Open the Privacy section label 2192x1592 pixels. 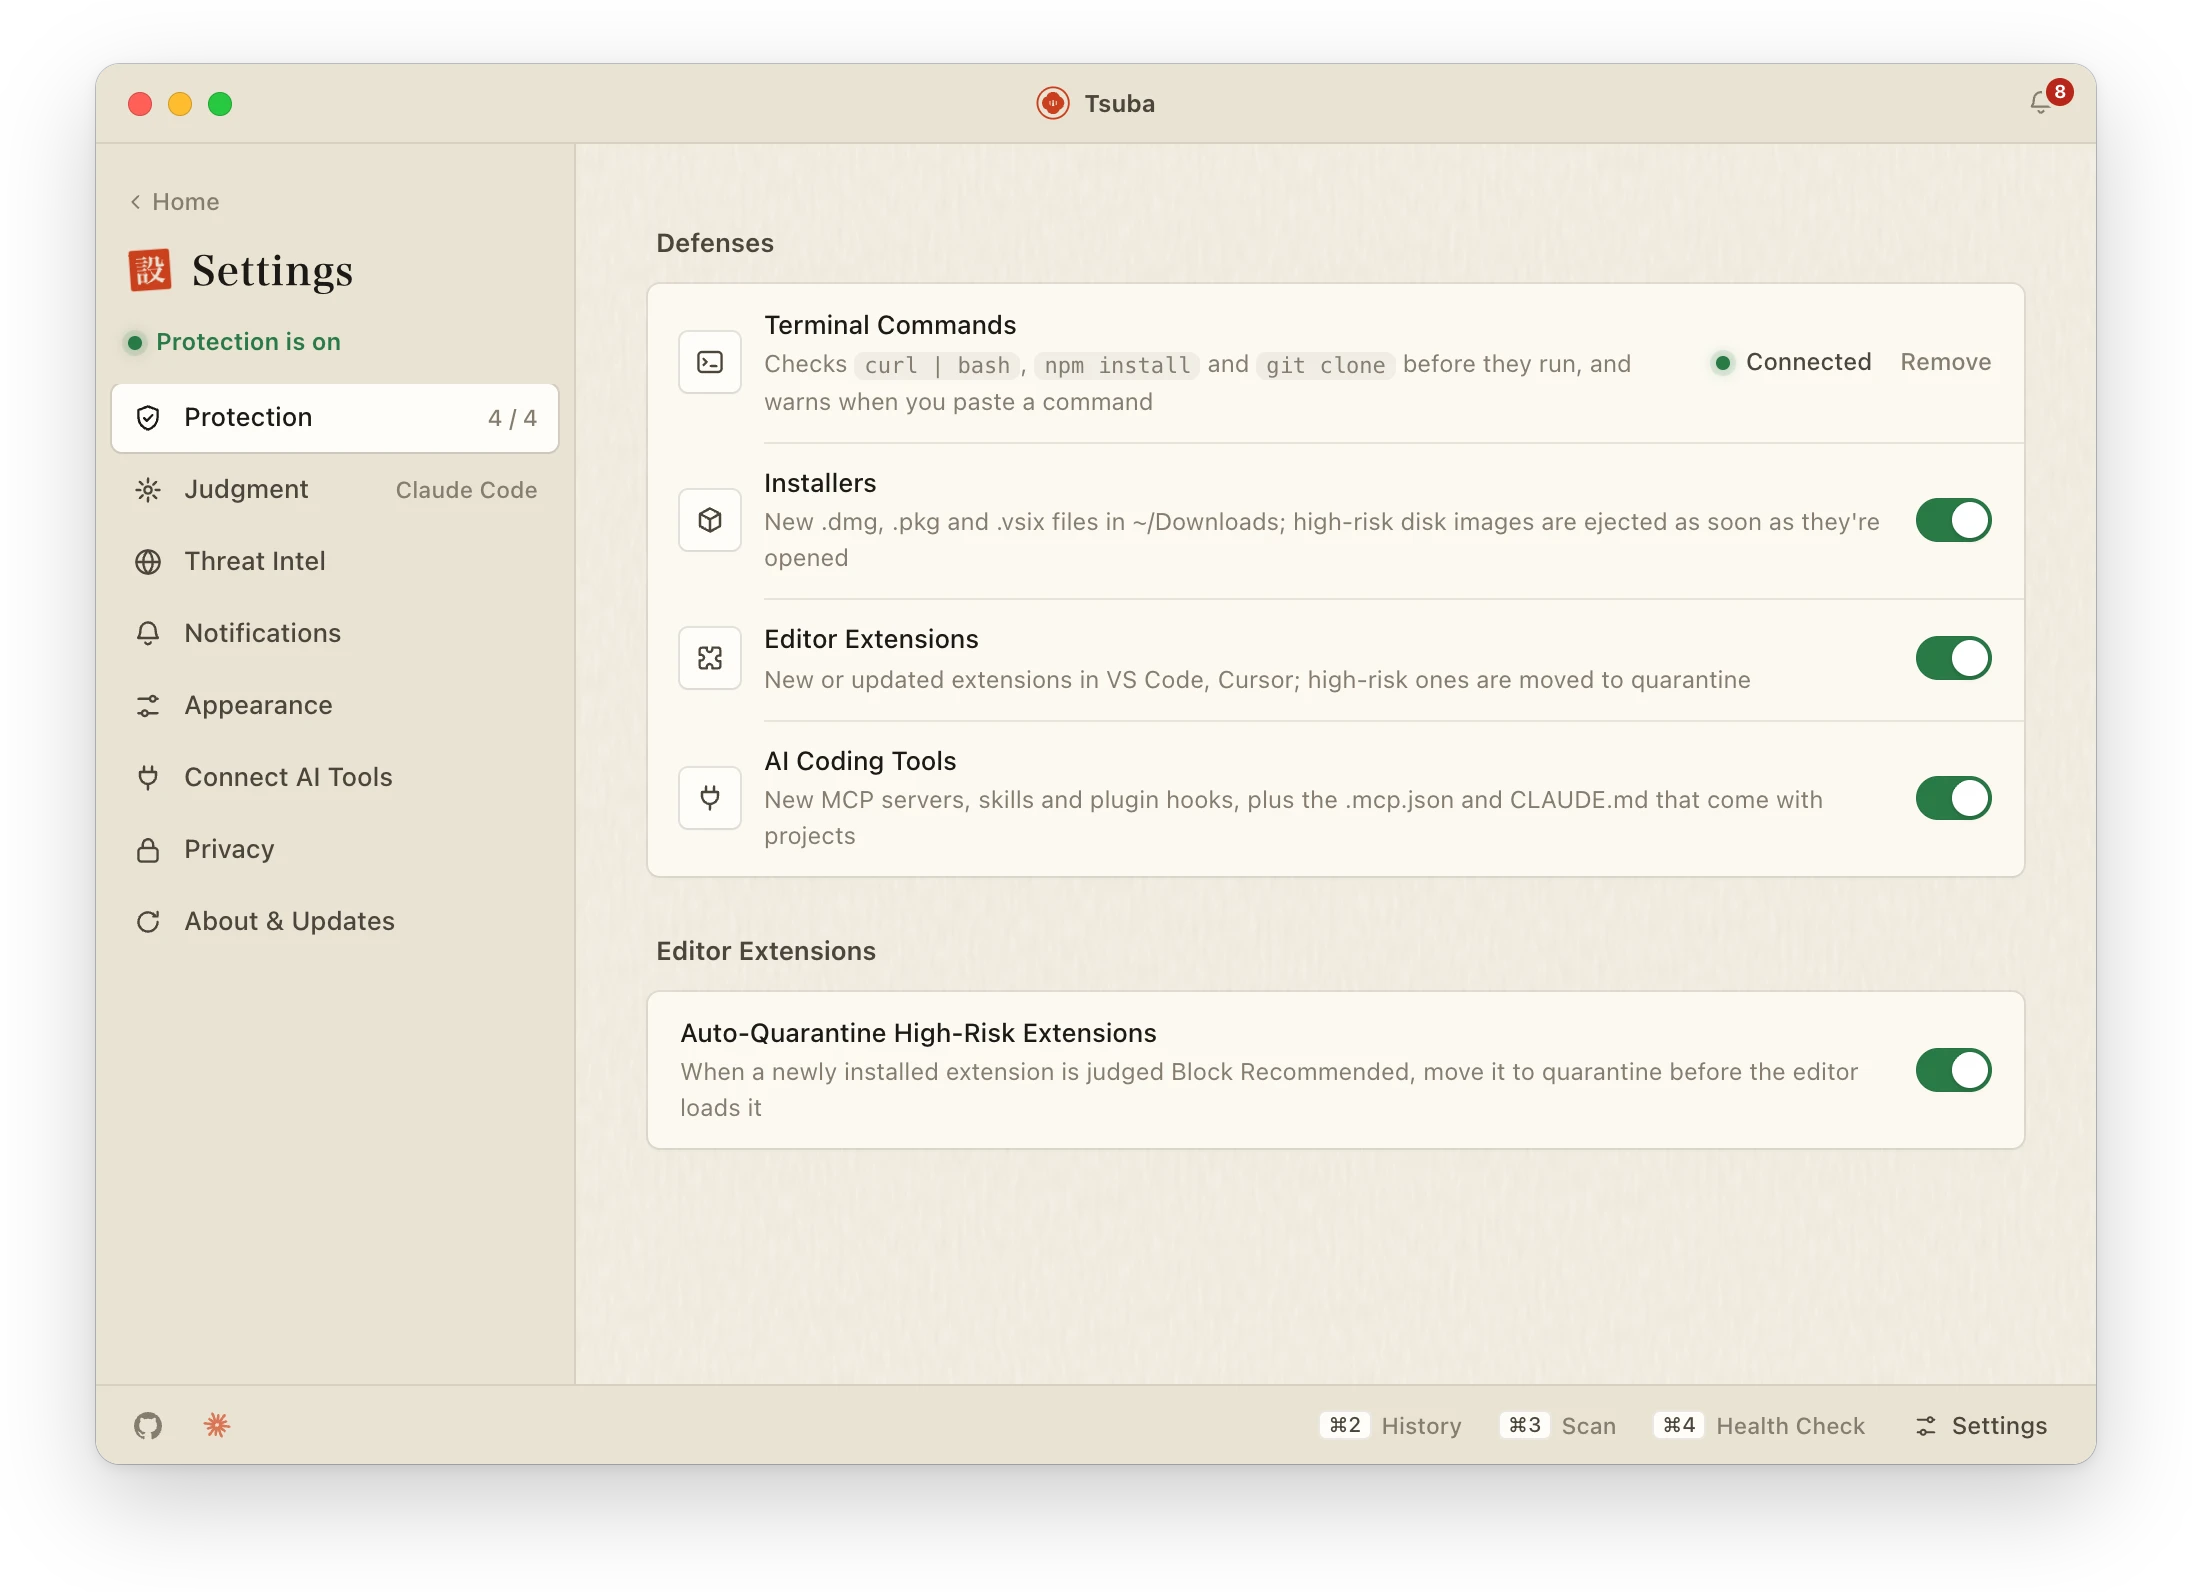(229, 850)
